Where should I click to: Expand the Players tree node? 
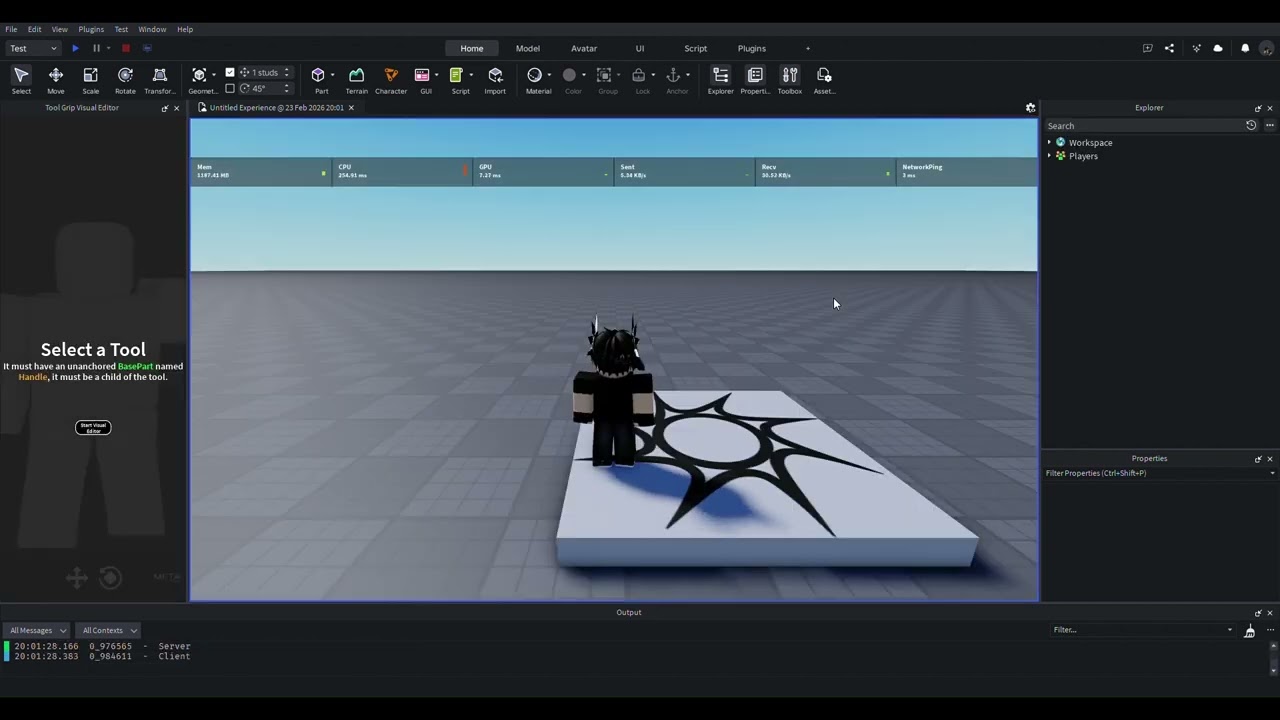click(x=1049, y=156)
